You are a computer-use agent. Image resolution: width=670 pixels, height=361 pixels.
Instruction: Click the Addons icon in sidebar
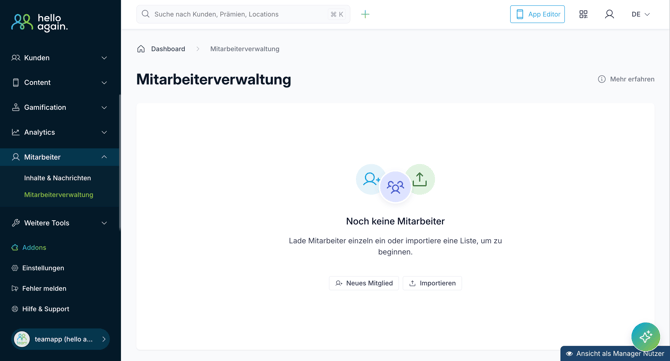coord(15,247)
